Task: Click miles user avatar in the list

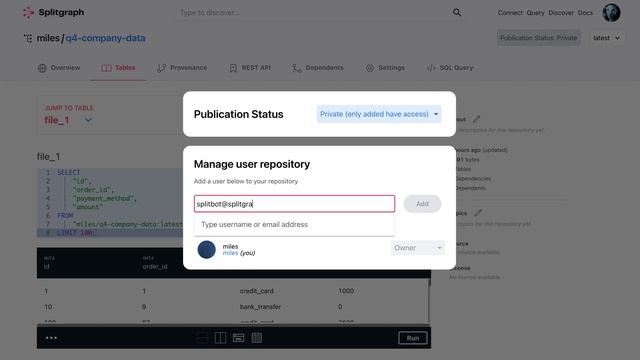Action: tap(207, 249)
